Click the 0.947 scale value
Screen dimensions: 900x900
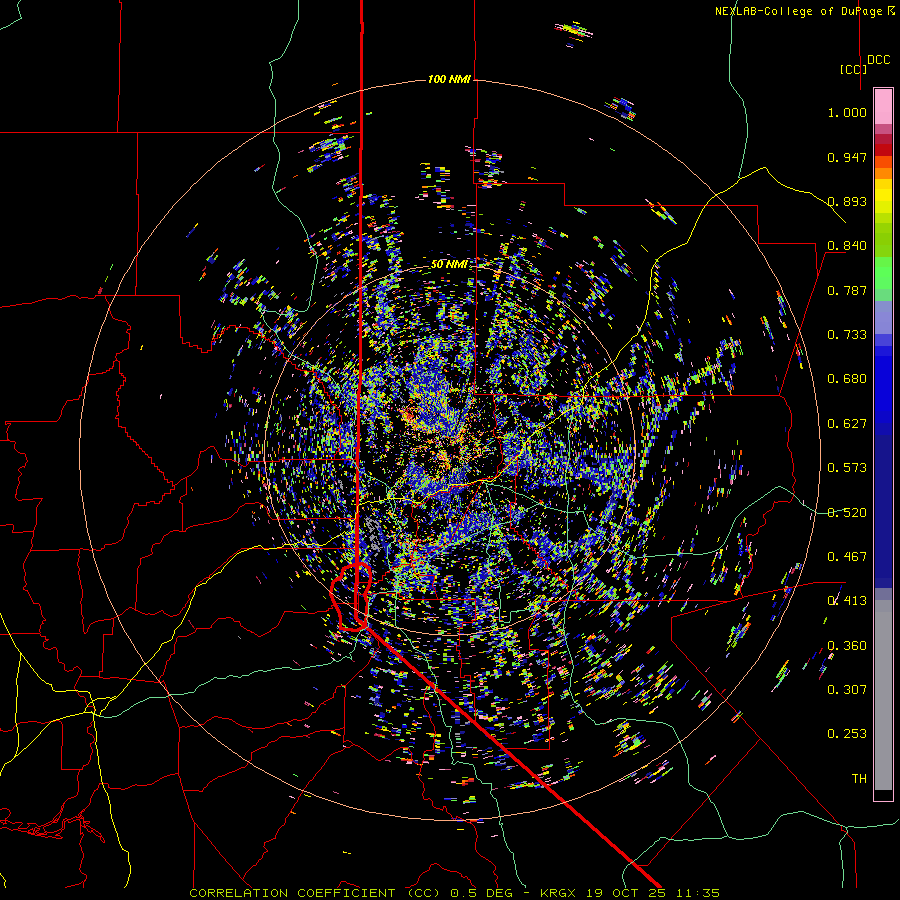point(847,157)
